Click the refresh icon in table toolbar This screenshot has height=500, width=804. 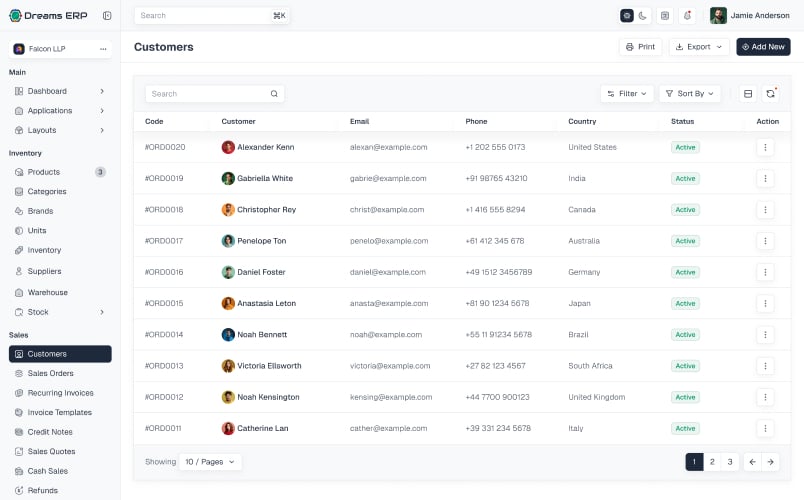click(770, 93)
